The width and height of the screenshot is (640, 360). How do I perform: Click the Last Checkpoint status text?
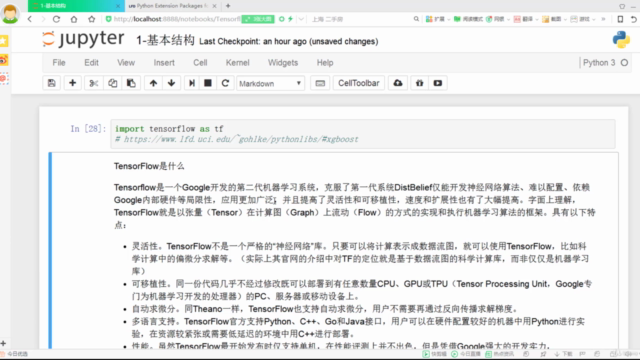(289, 42)
